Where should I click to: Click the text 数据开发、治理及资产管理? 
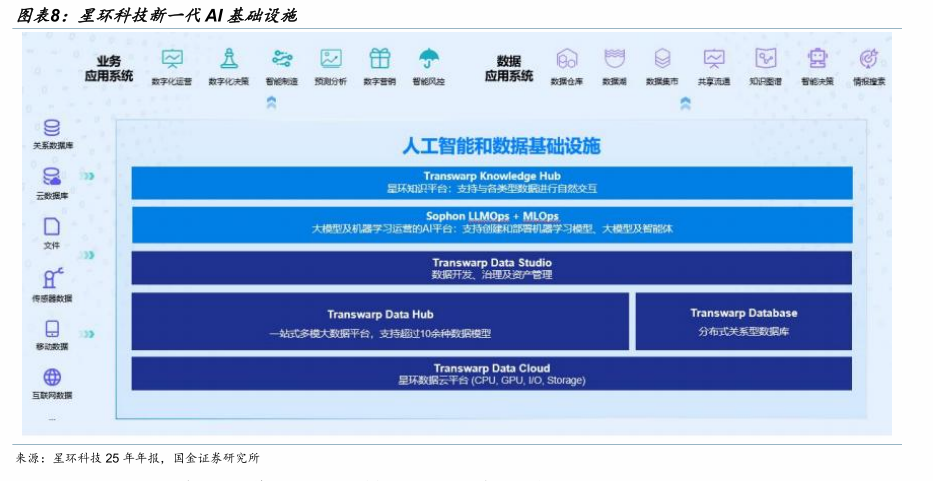(492, 275)
